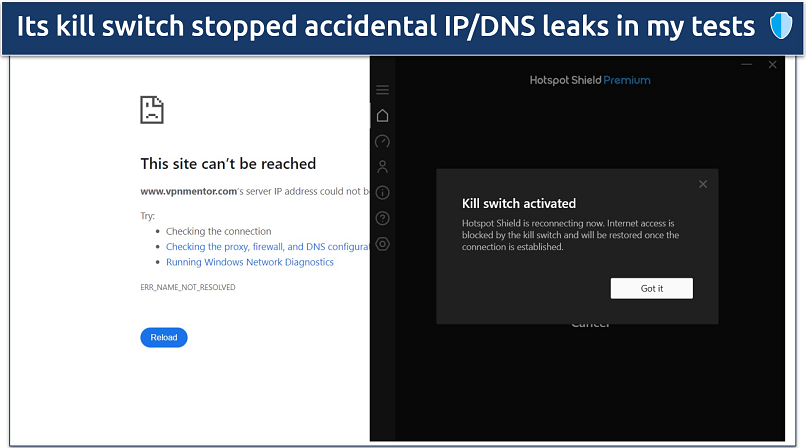Go to the Home icon in sidebar
The height and width of the screenshot is (448, 806).
pyautogui.click(x=382, y=116)
